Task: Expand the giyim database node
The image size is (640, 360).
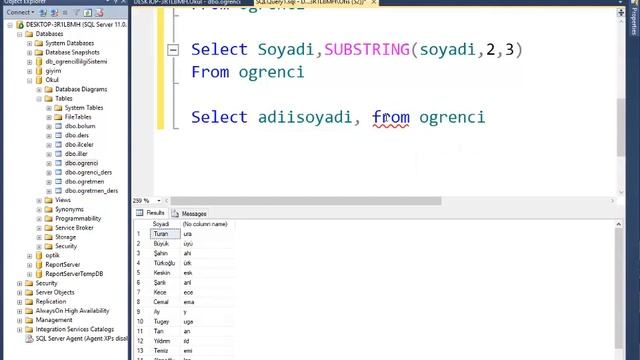Action: pos(29,71)
